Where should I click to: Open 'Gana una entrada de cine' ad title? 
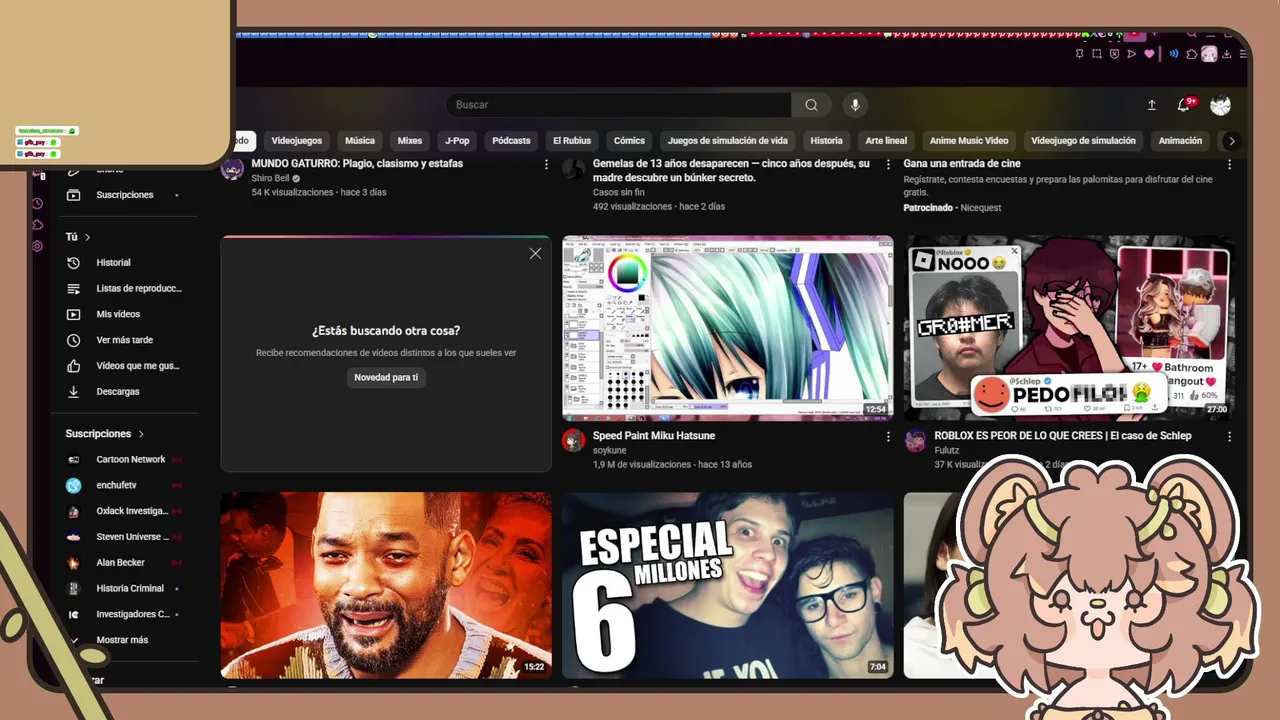click(x=962, y=164)
